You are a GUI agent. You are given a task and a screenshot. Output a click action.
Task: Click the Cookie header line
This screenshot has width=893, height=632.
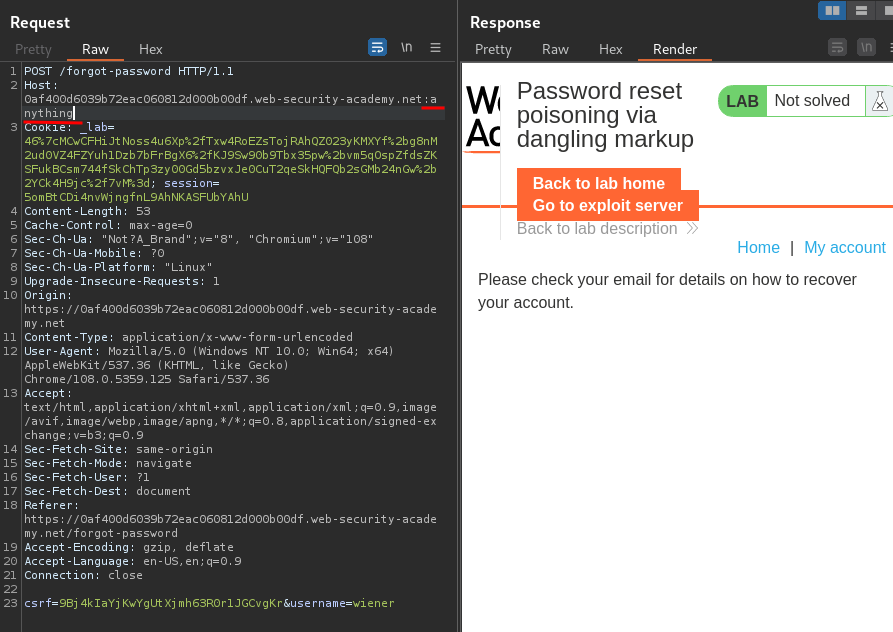pos(69,127)
